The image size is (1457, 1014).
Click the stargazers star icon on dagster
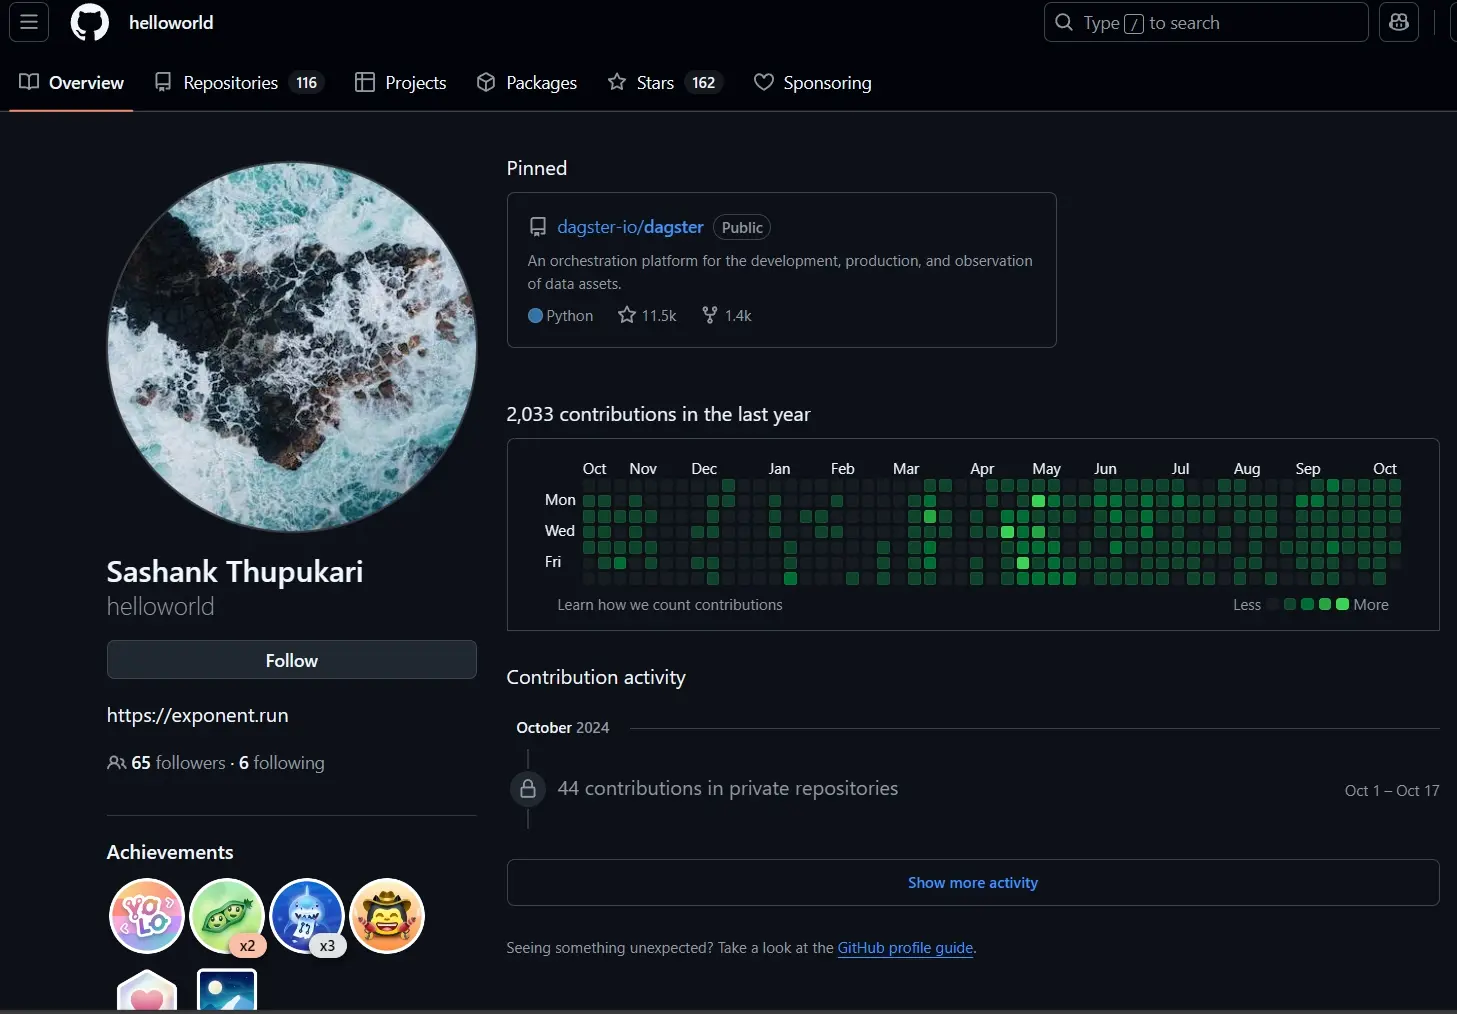(x=627, y=315)
